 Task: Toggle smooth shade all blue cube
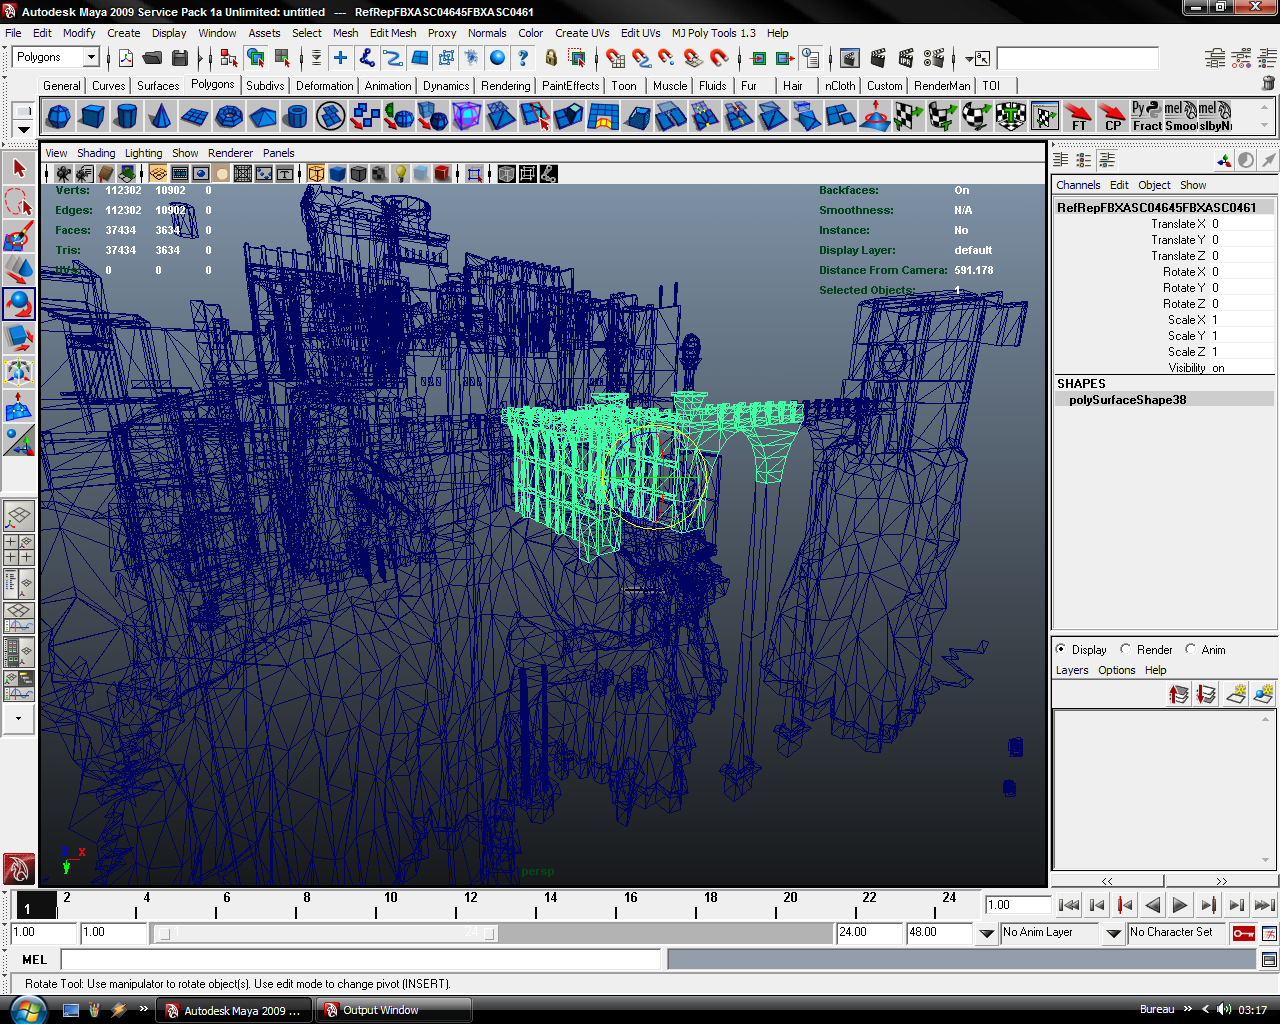(x=337, y=174)
